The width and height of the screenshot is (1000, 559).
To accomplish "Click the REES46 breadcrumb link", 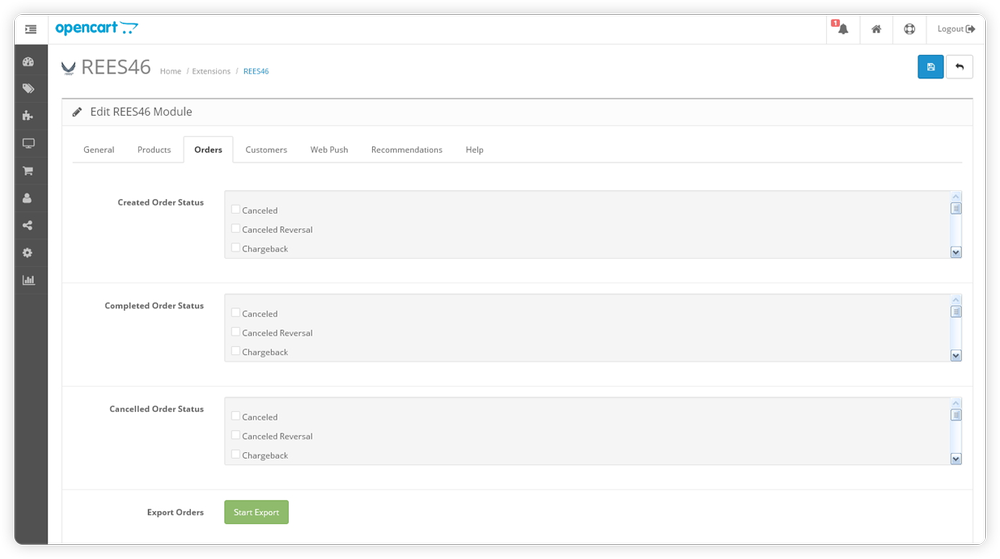I will (x=256, y=71).
